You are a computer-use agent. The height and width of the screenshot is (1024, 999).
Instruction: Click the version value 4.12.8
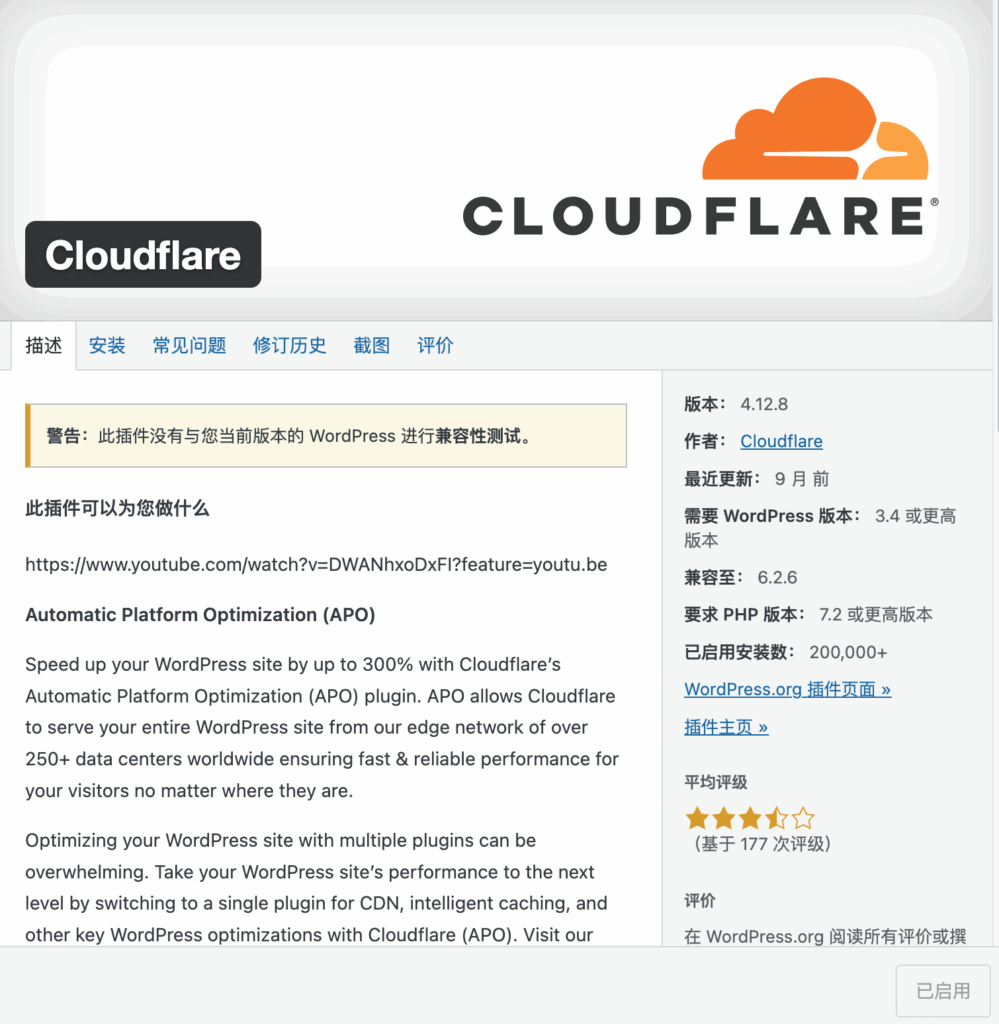(764, 404)
